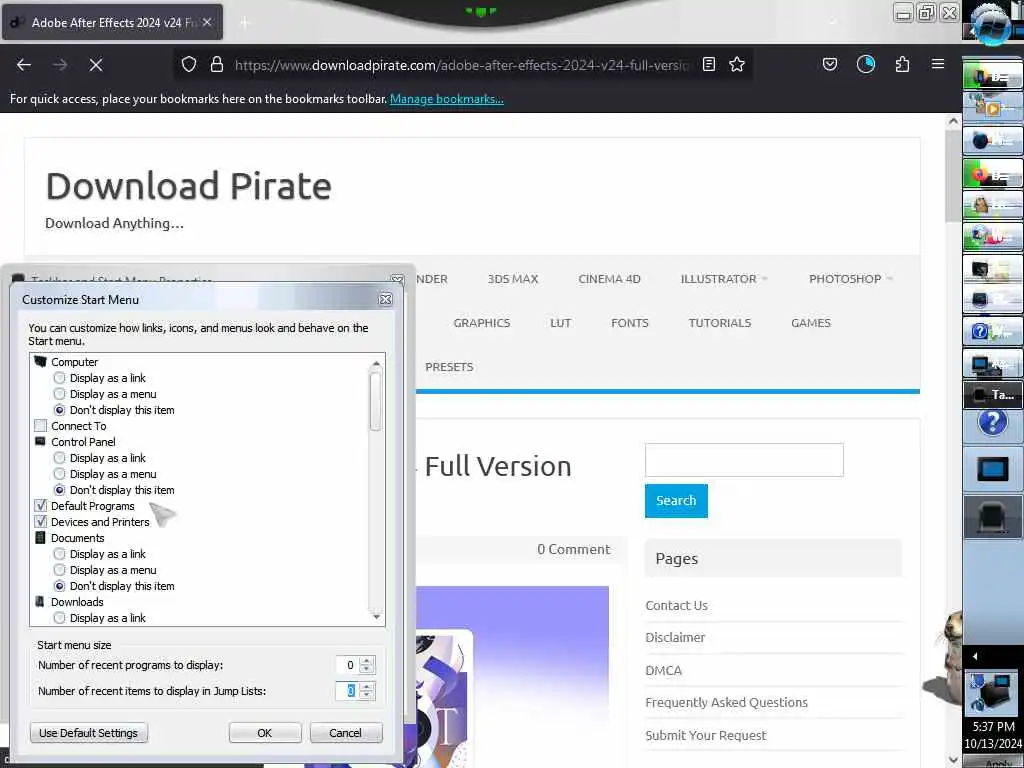Expand the PHOTOSHOP dropdown menu

(850, 279)
